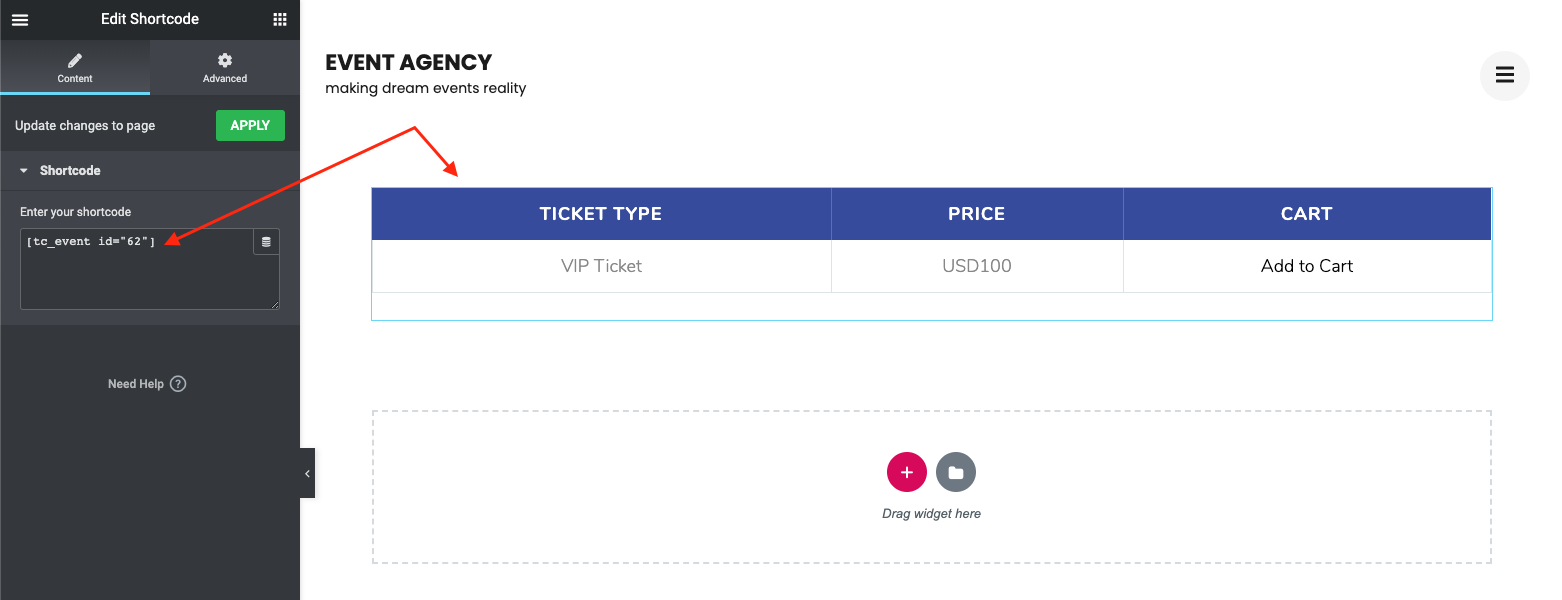Hide the editing panel with the side chevron
Screen dimensions: 1562x600
[x=307, y=472]
